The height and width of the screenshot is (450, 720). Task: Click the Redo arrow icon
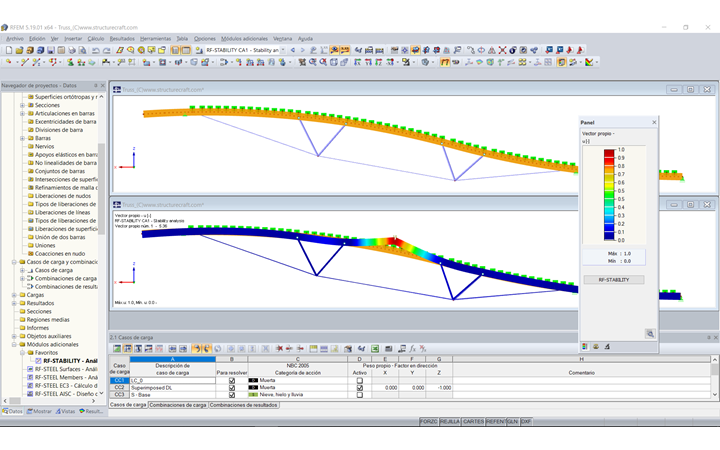107,50
